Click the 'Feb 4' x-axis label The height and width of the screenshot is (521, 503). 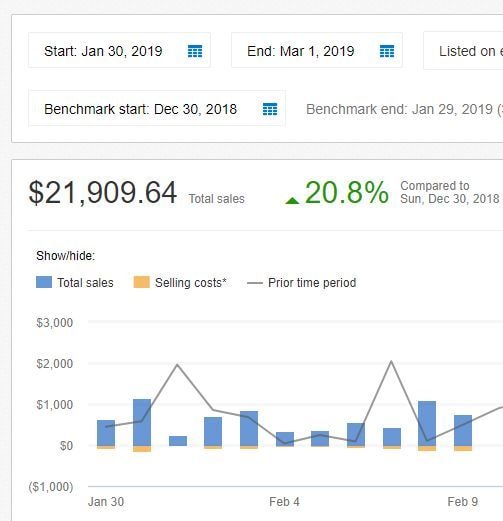point(284,502)
